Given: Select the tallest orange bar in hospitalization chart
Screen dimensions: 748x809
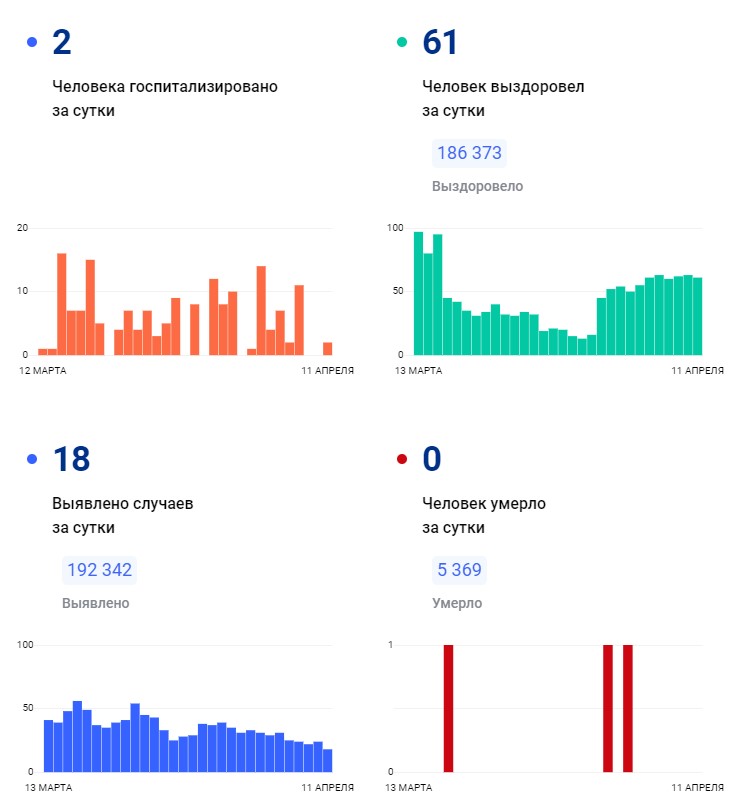Looking at the screenshot, I should 62,304.
